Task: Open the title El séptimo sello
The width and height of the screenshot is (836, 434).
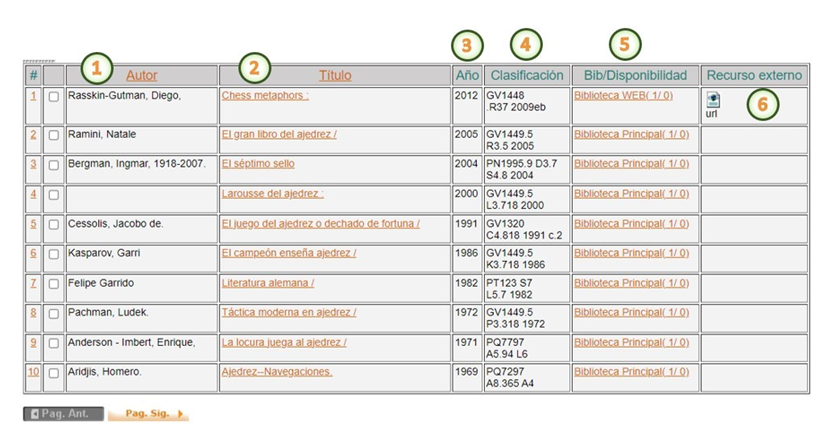Action: 258,164
